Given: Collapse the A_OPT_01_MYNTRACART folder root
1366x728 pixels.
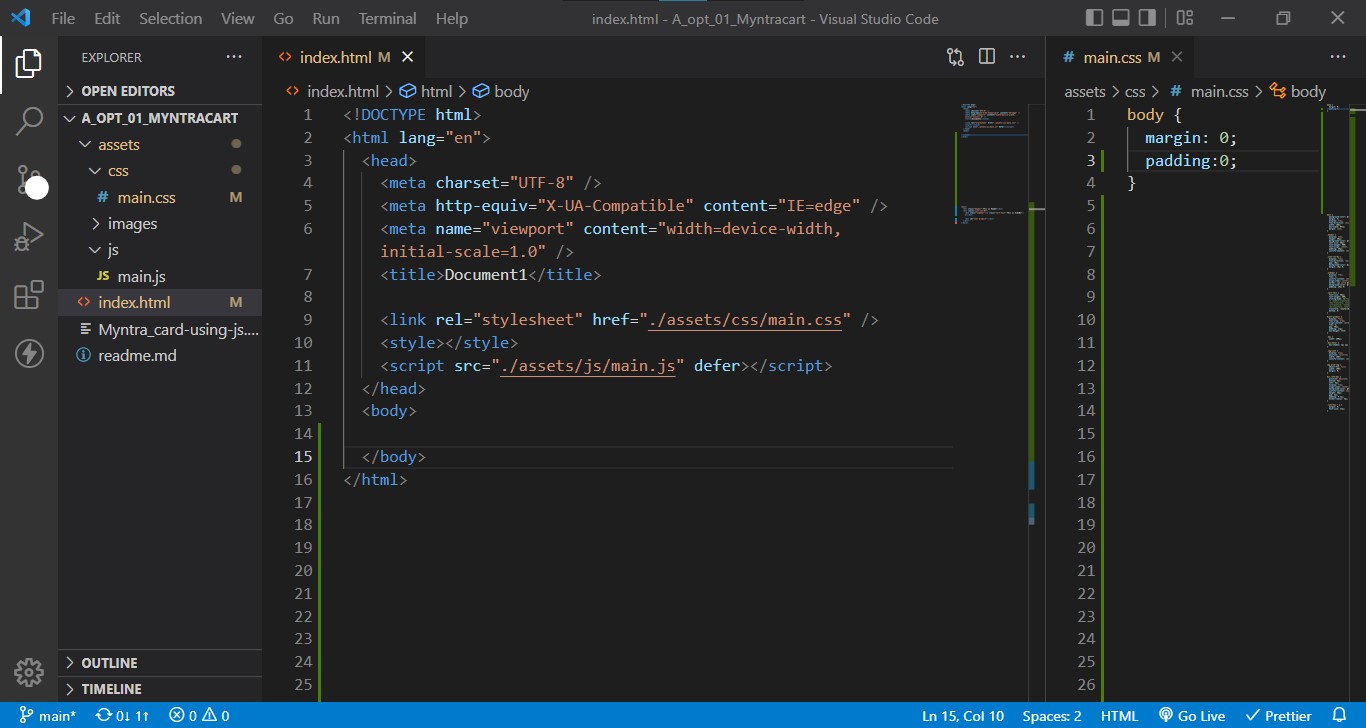Looking at the screenshot, I should point(160,118).
